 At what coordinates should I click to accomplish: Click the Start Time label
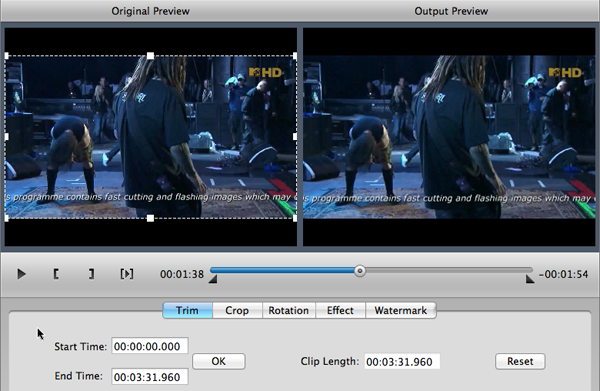click(80, 347)
